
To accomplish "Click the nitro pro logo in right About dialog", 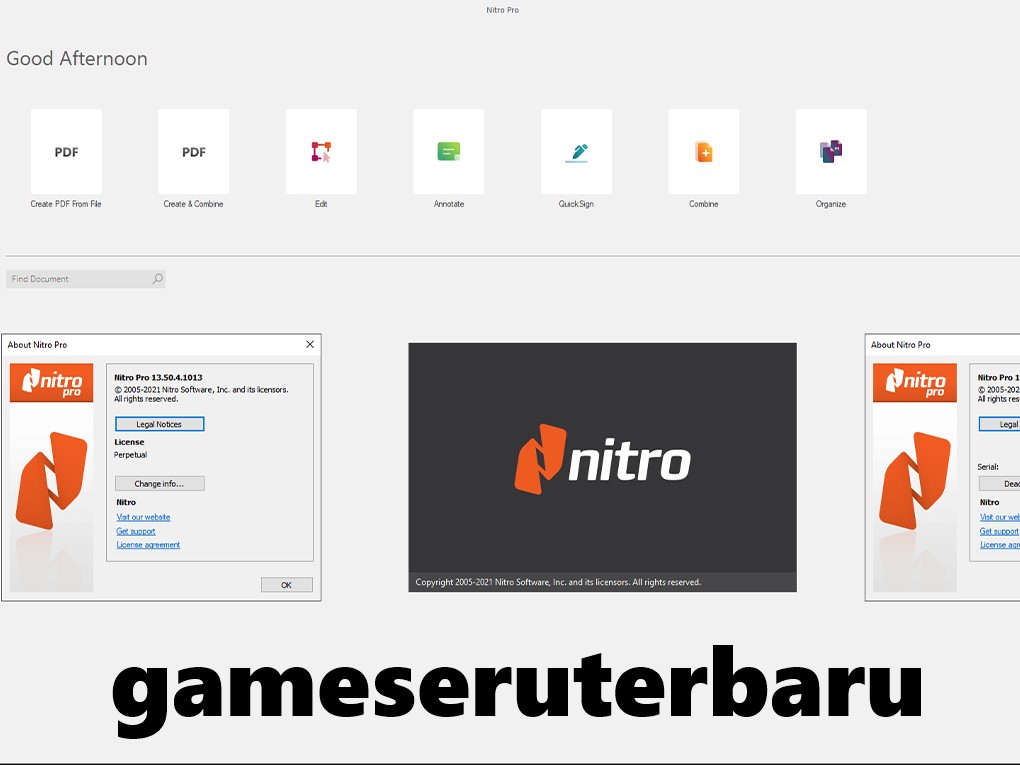I will [915, 382].
